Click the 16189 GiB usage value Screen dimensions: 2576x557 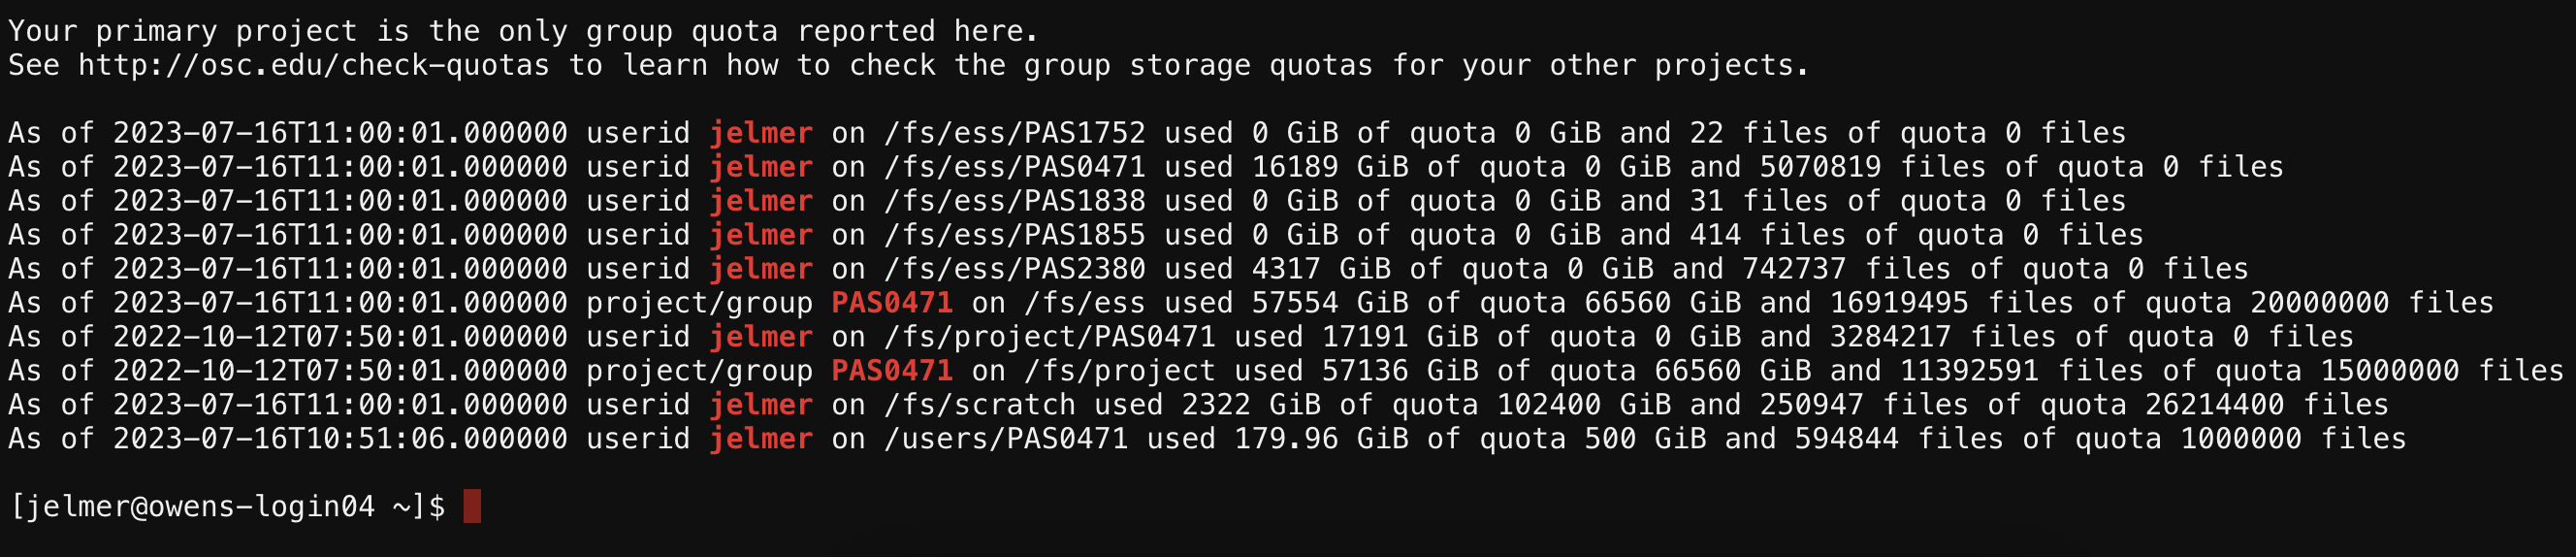pos(1330,167)
